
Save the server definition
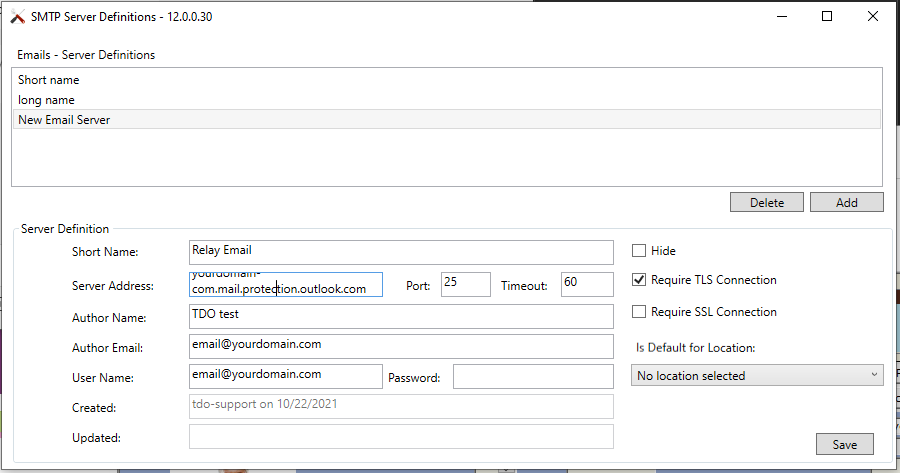[x=845, y=444]
